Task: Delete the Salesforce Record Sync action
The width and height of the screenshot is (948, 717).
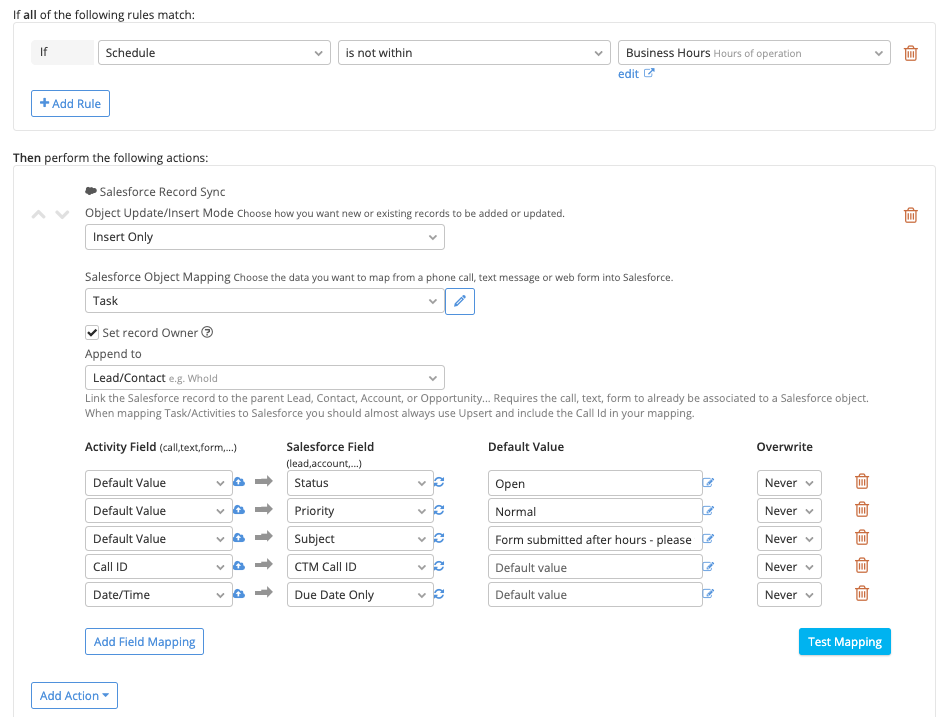Action: tap(910, 215)
